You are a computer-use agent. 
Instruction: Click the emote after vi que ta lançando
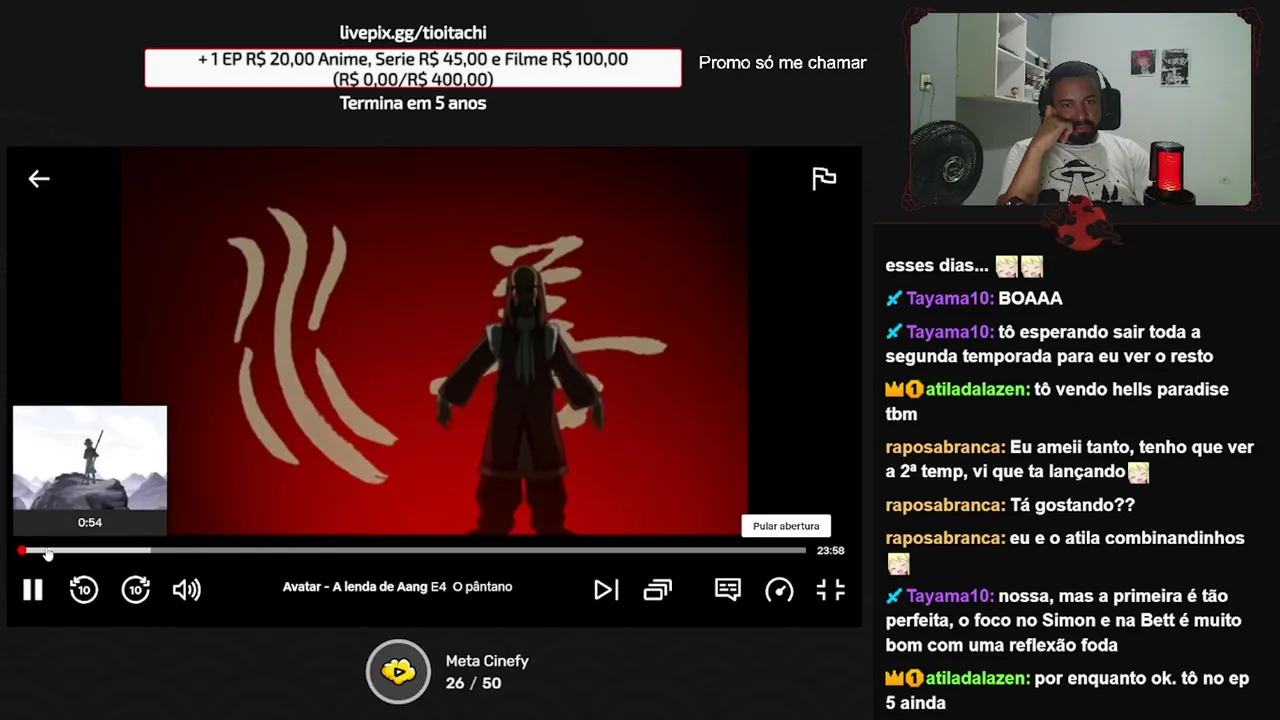[x=1138, y=472]
